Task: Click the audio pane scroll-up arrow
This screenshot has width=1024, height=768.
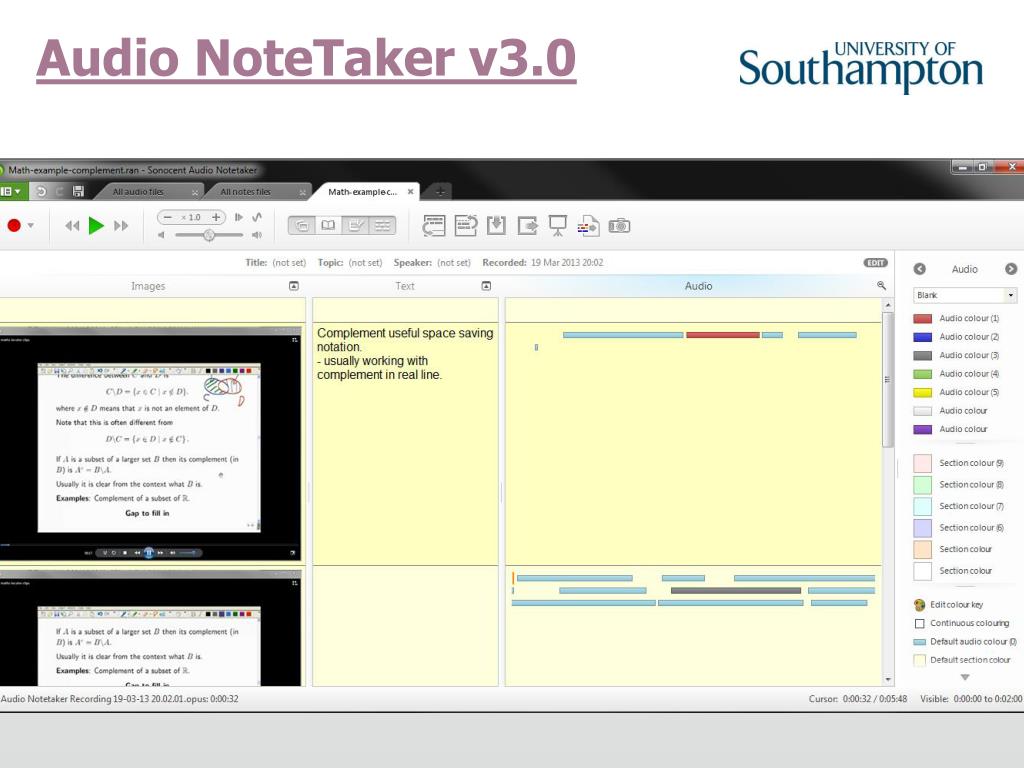Action: click(888, 305)
